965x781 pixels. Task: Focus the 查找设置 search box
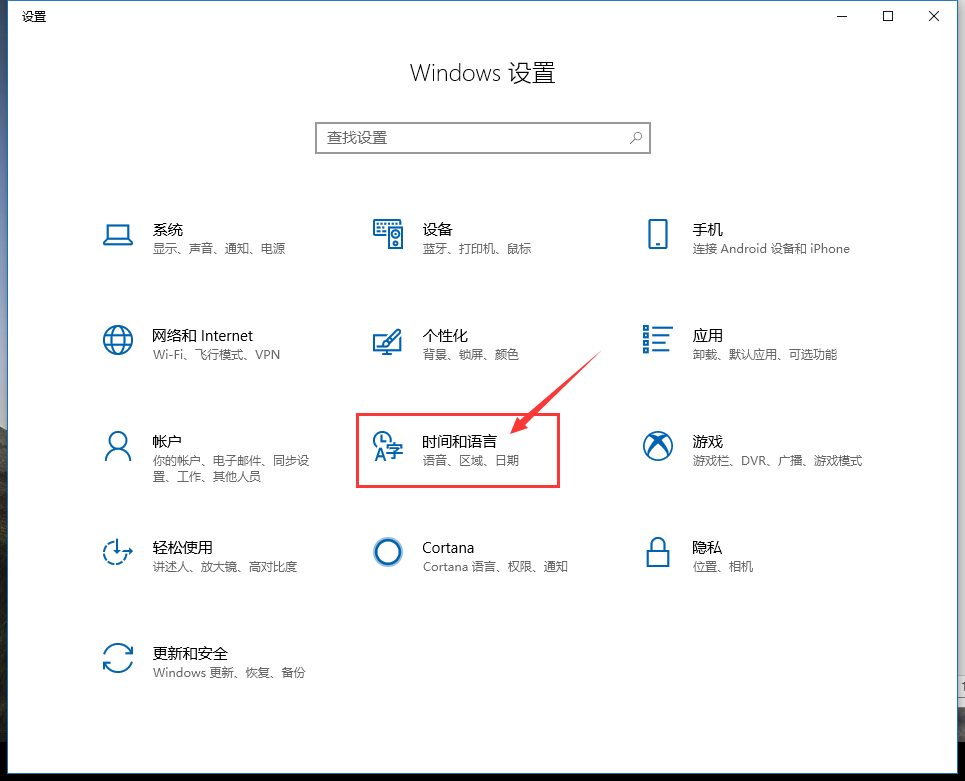482,138
